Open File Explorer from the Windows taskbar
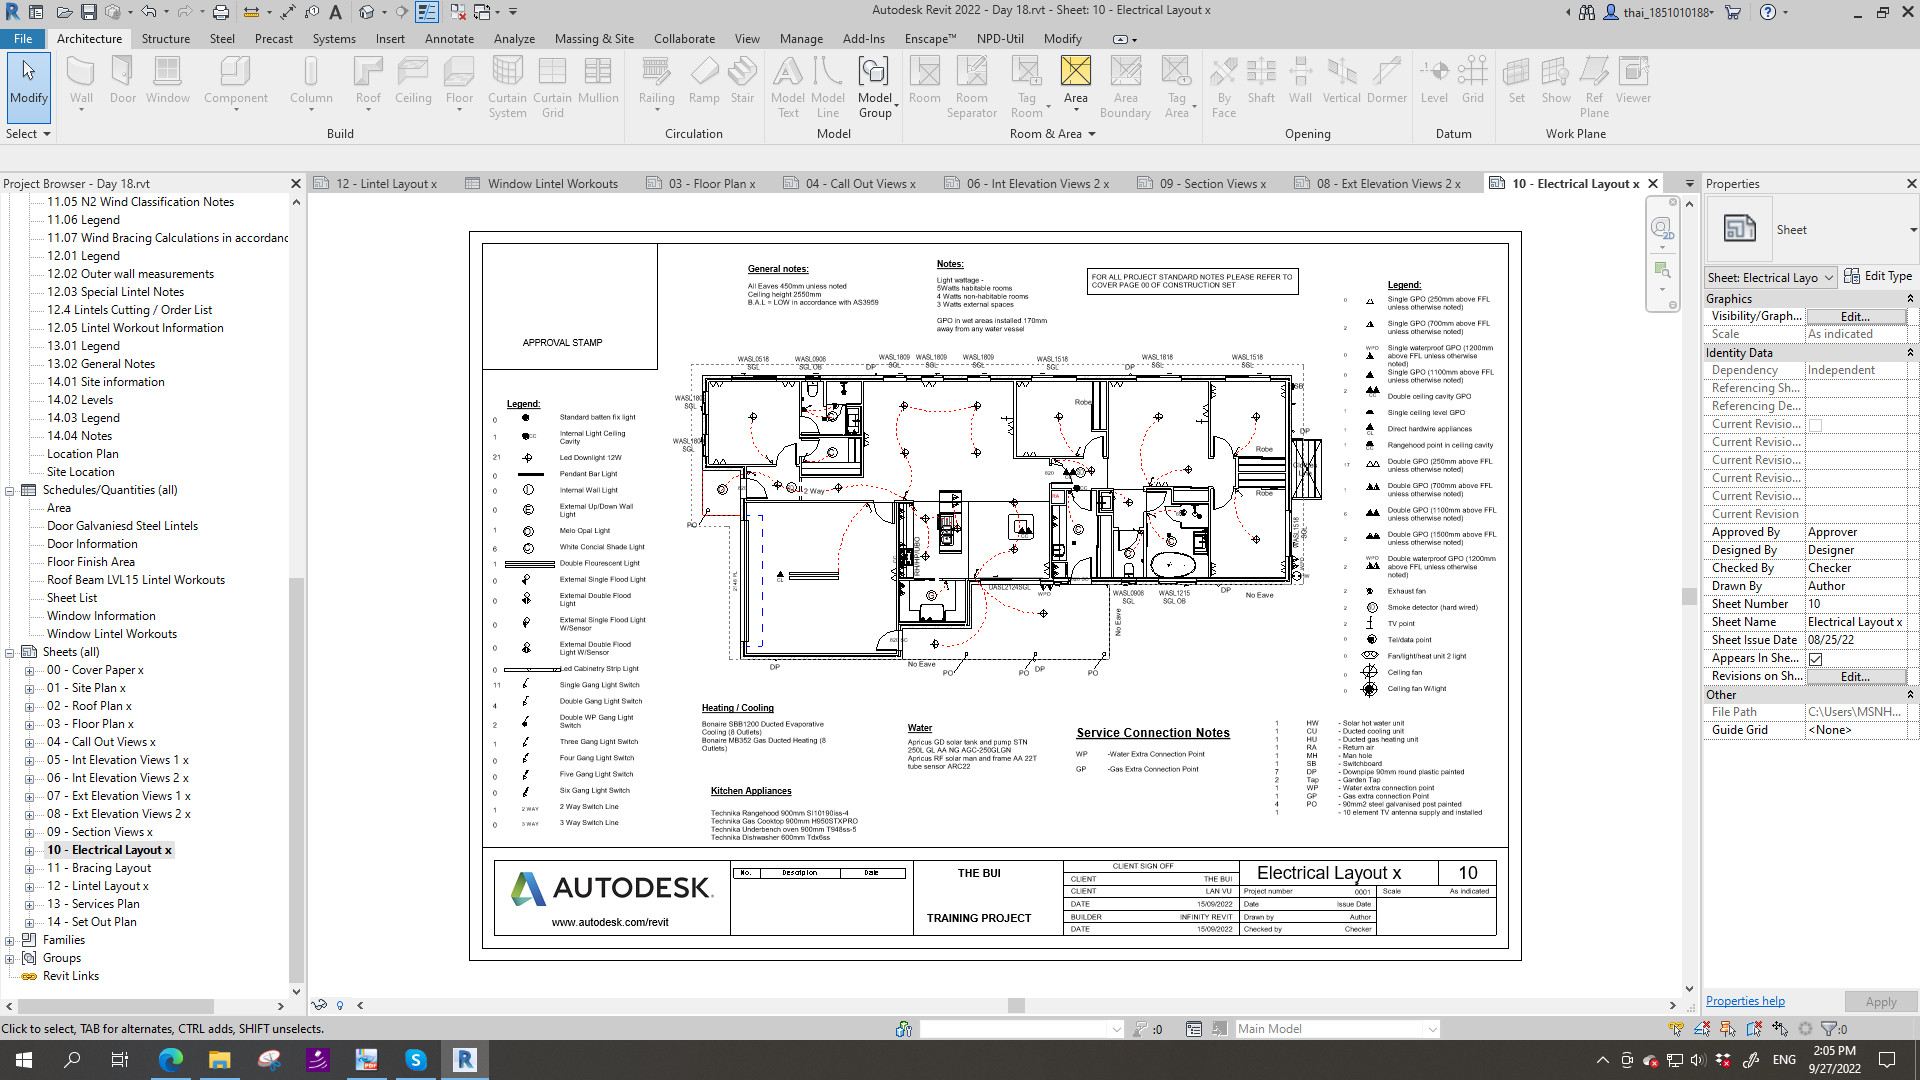The width and height of the screenshot is (1920, 1080). click(219, 1059)
